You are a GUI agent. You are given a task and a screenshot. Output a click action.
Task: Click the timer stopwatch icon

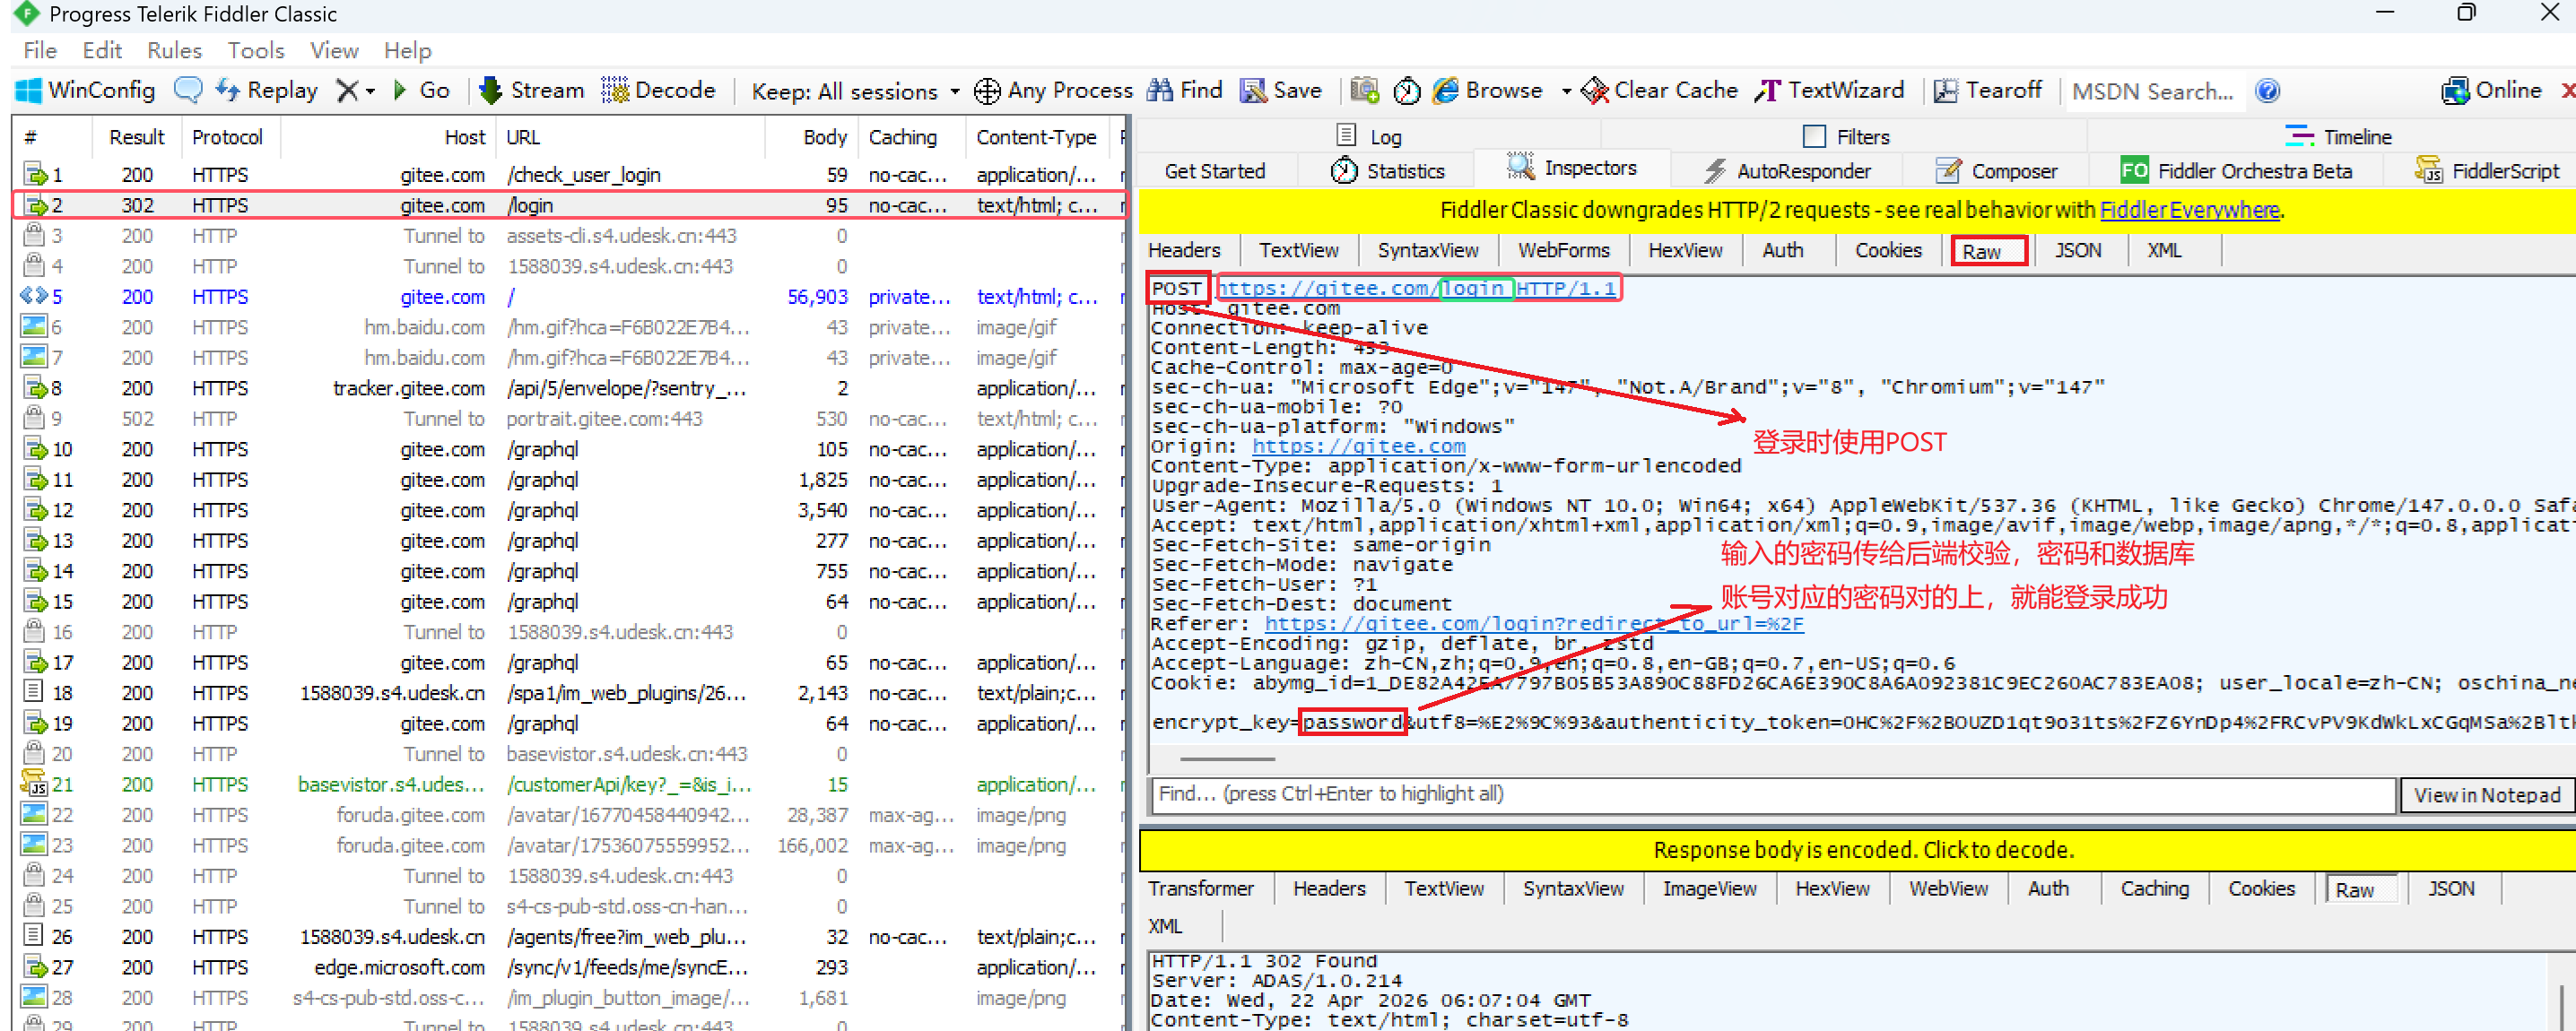point(1407,90)
